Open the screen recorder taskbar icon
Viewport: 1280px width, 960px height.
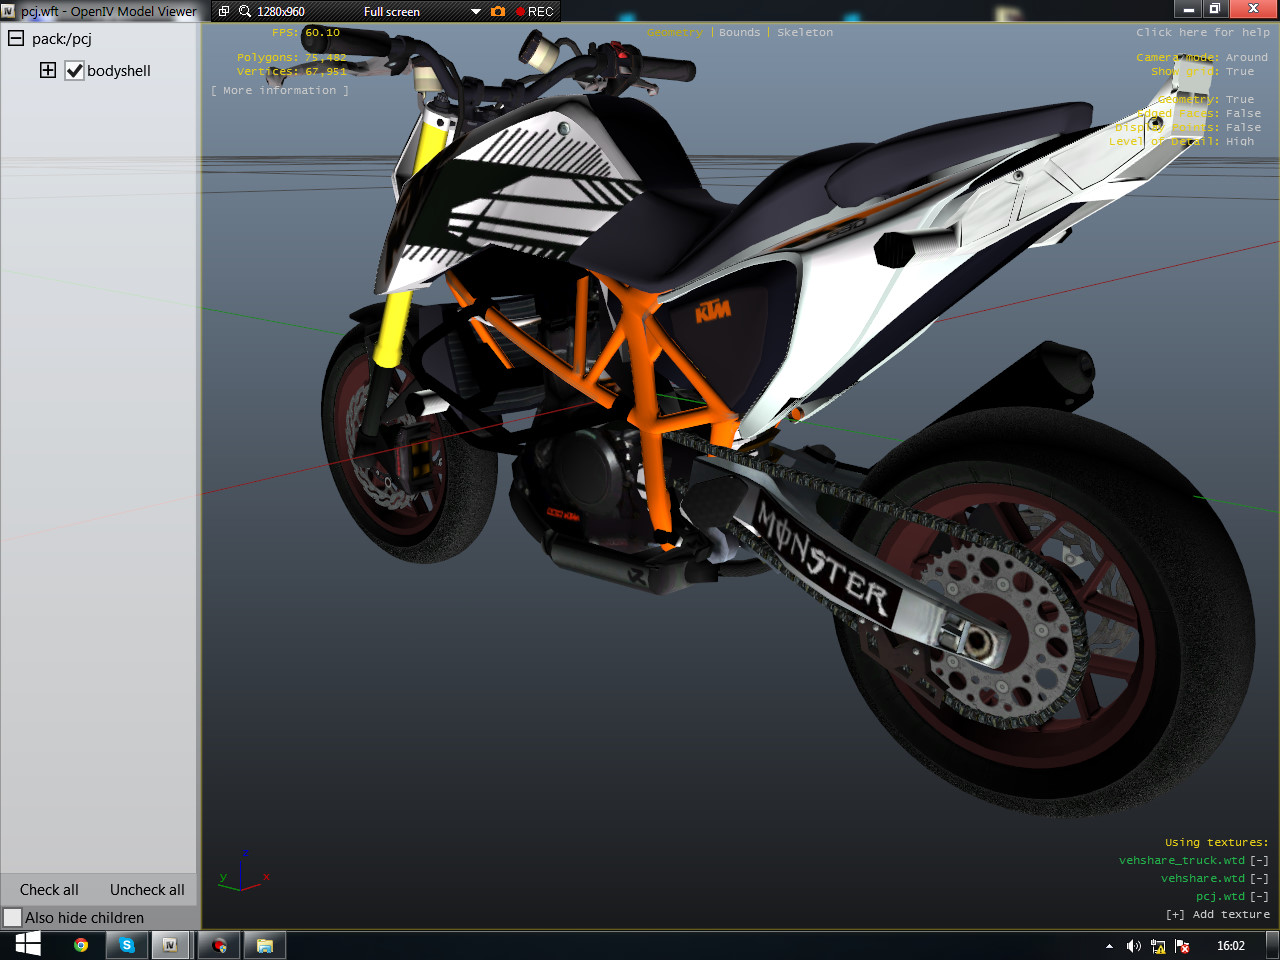coord(219,945)
